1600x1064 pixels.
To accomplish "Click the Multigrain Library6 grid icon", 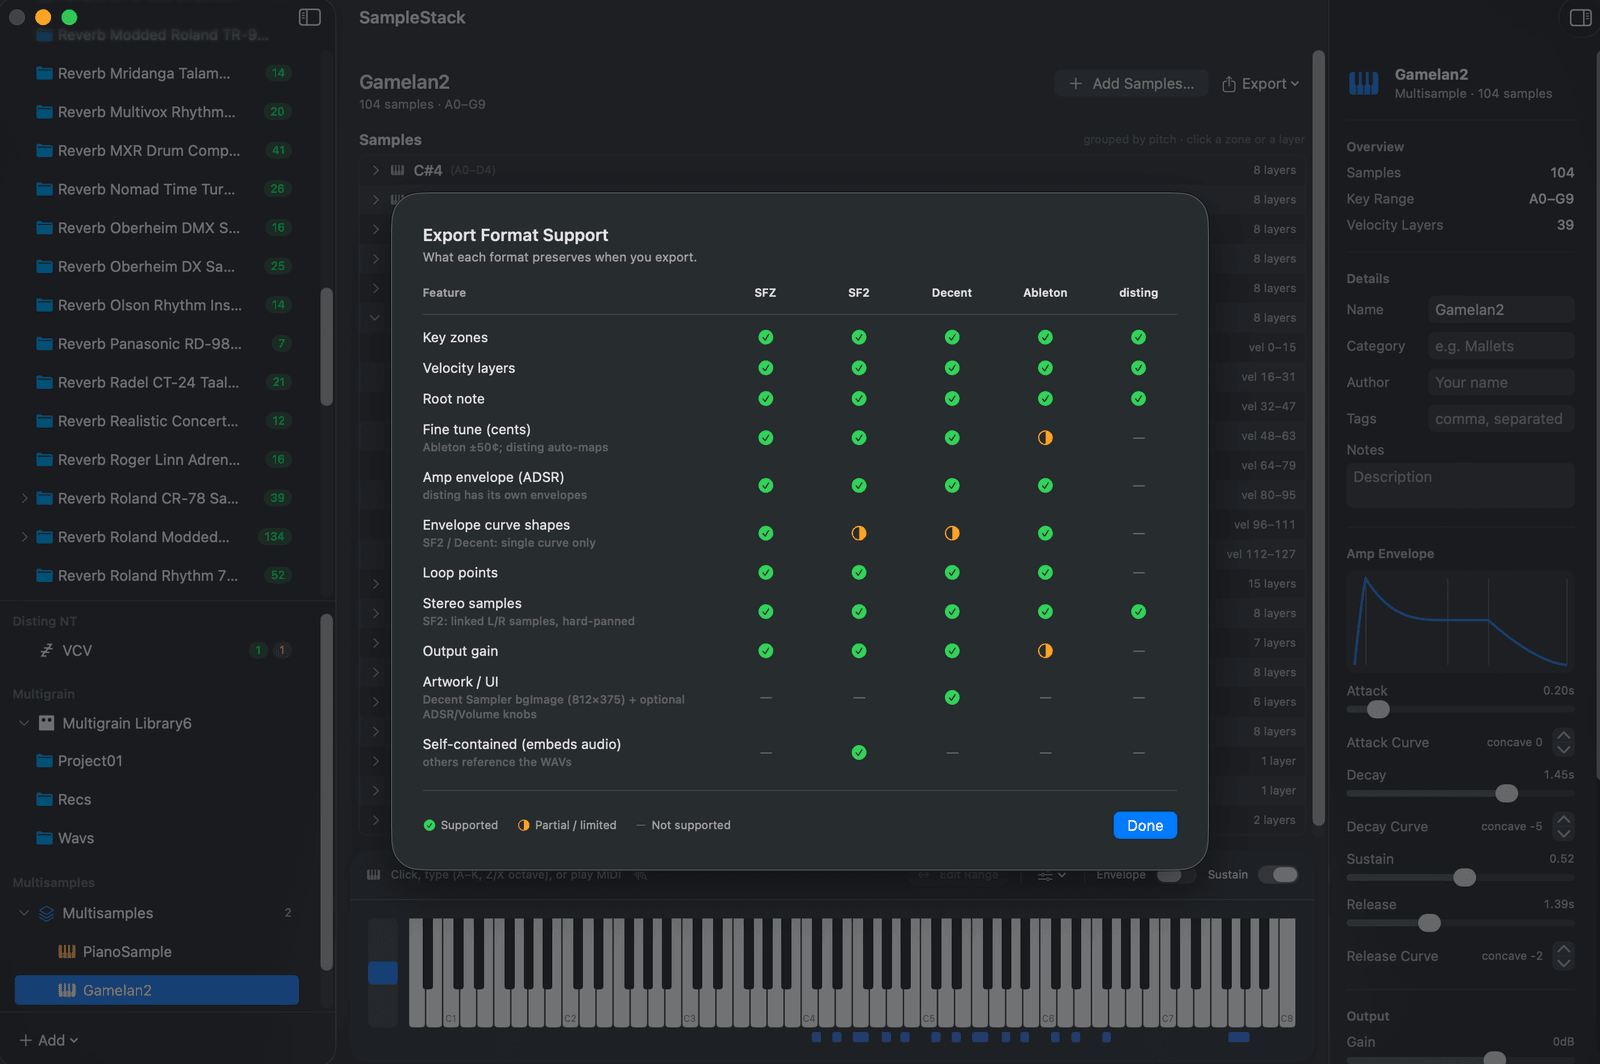I will tap(46, 723).
